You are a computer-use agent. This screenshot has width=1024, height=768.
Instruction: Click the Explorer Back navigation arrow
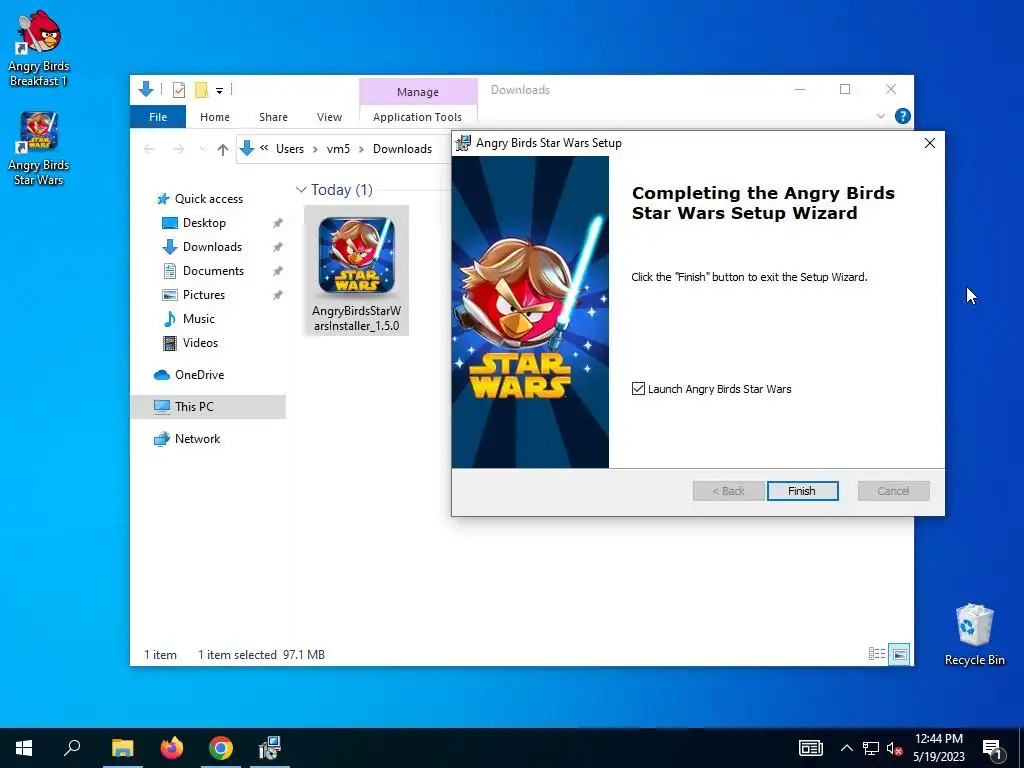(149, 150)
